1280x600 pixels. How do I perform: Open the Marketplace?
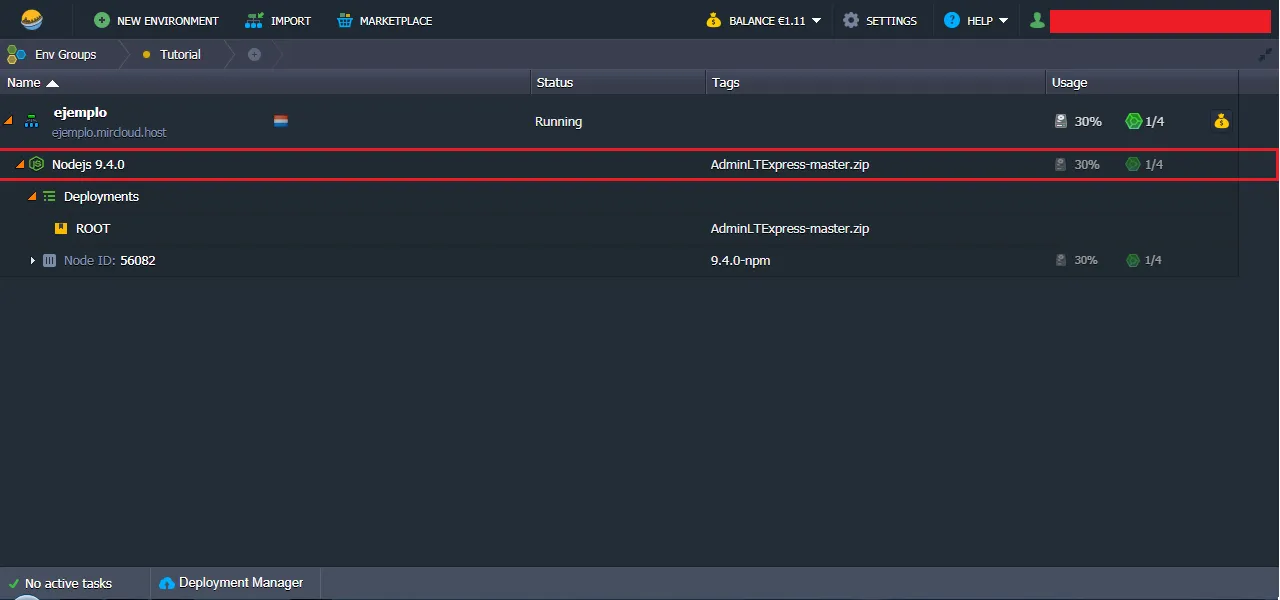click(384, 20)
